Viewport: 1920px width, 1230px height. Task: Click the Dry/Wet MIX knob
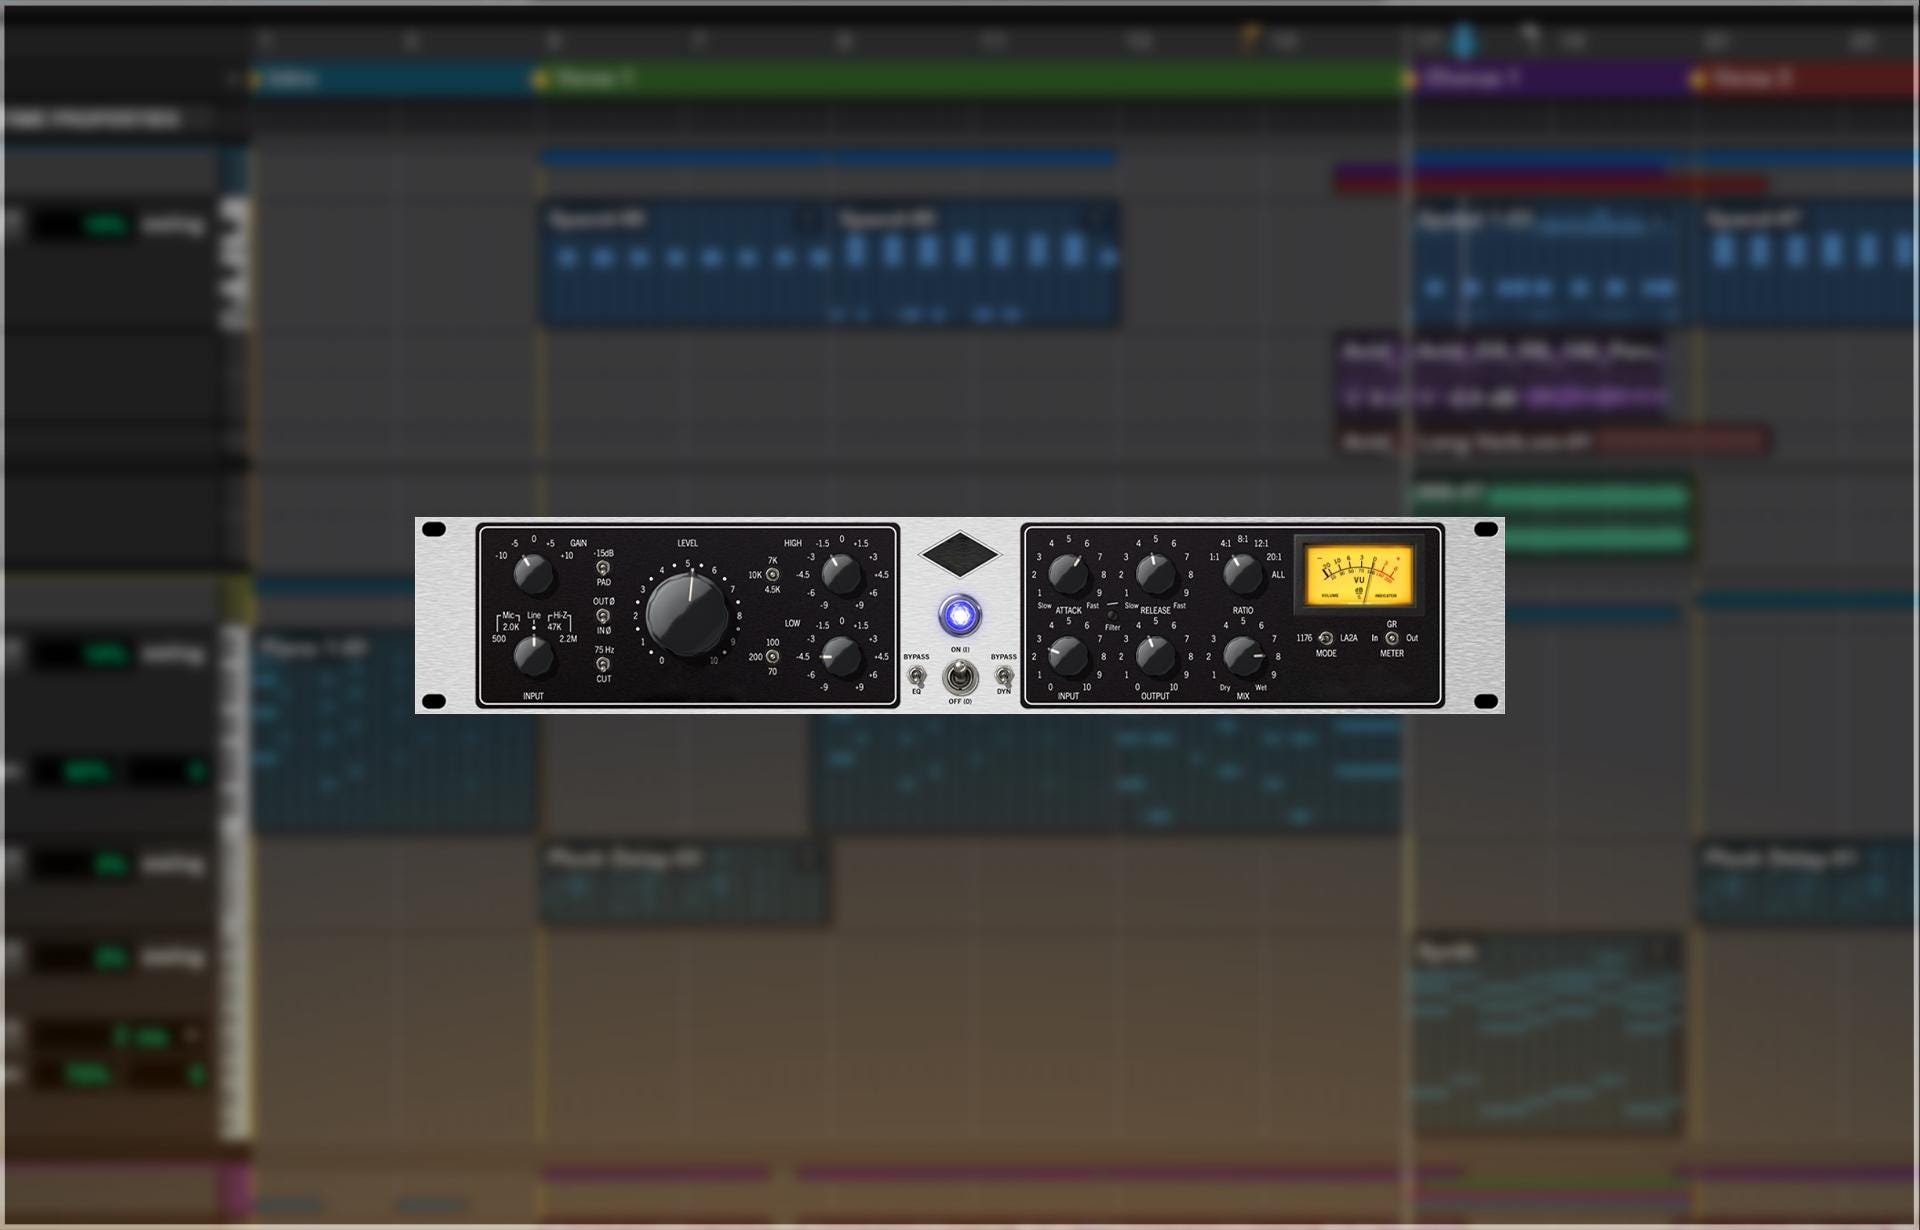tap(1243, 656)
